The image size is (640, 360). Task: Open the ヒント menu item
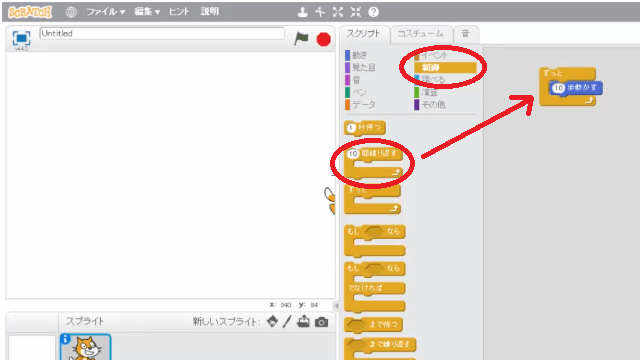(179, 12)
